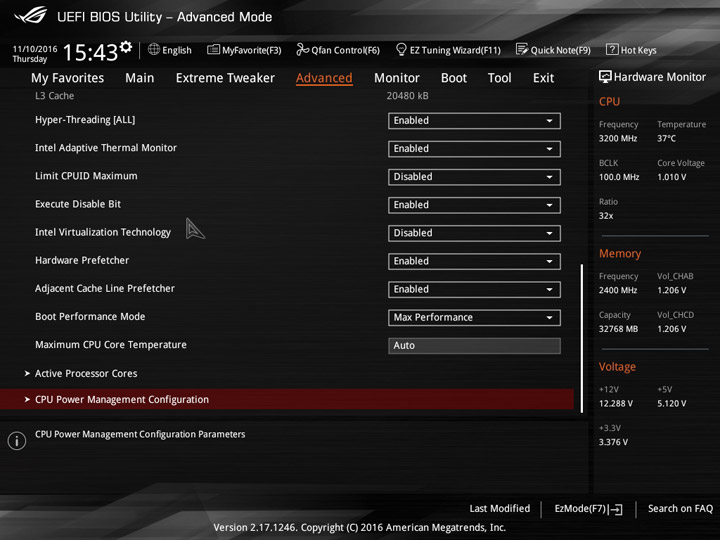Click the Qfan Control fan icon
The width and height of the screenshot is (720, 540).
[302, 49]
